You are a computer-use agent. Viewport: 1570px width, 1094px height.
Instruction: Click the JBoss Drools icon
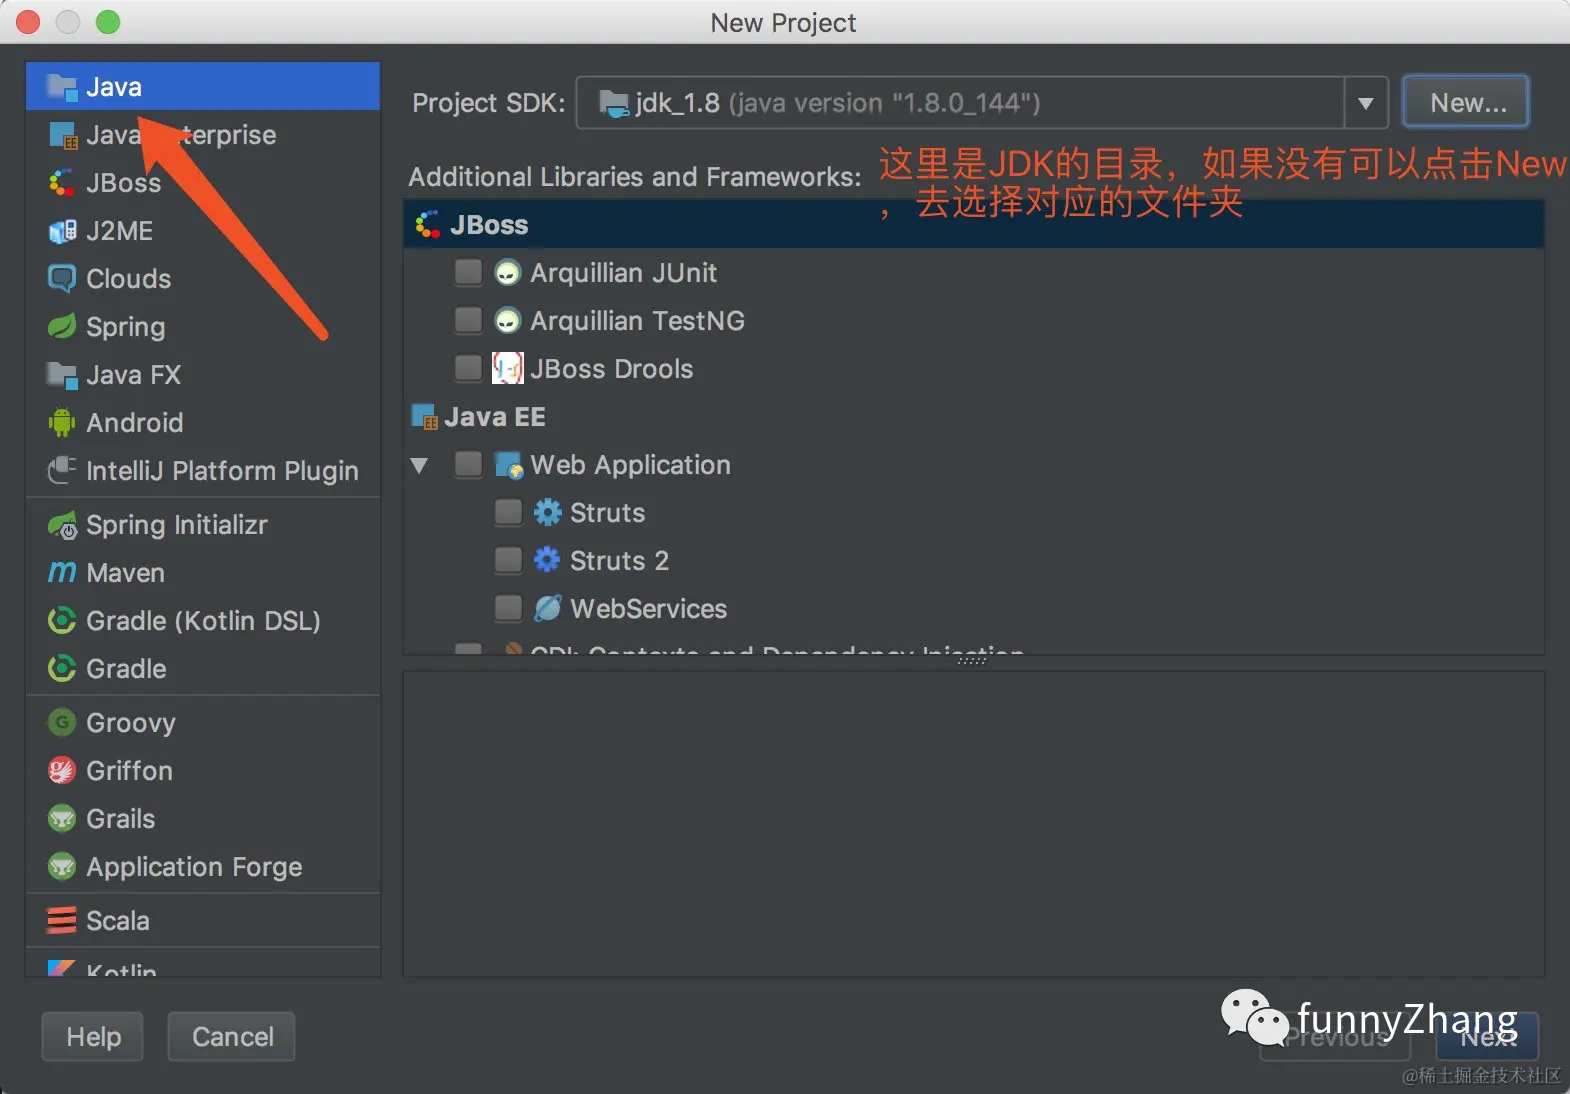coord(508,368)
